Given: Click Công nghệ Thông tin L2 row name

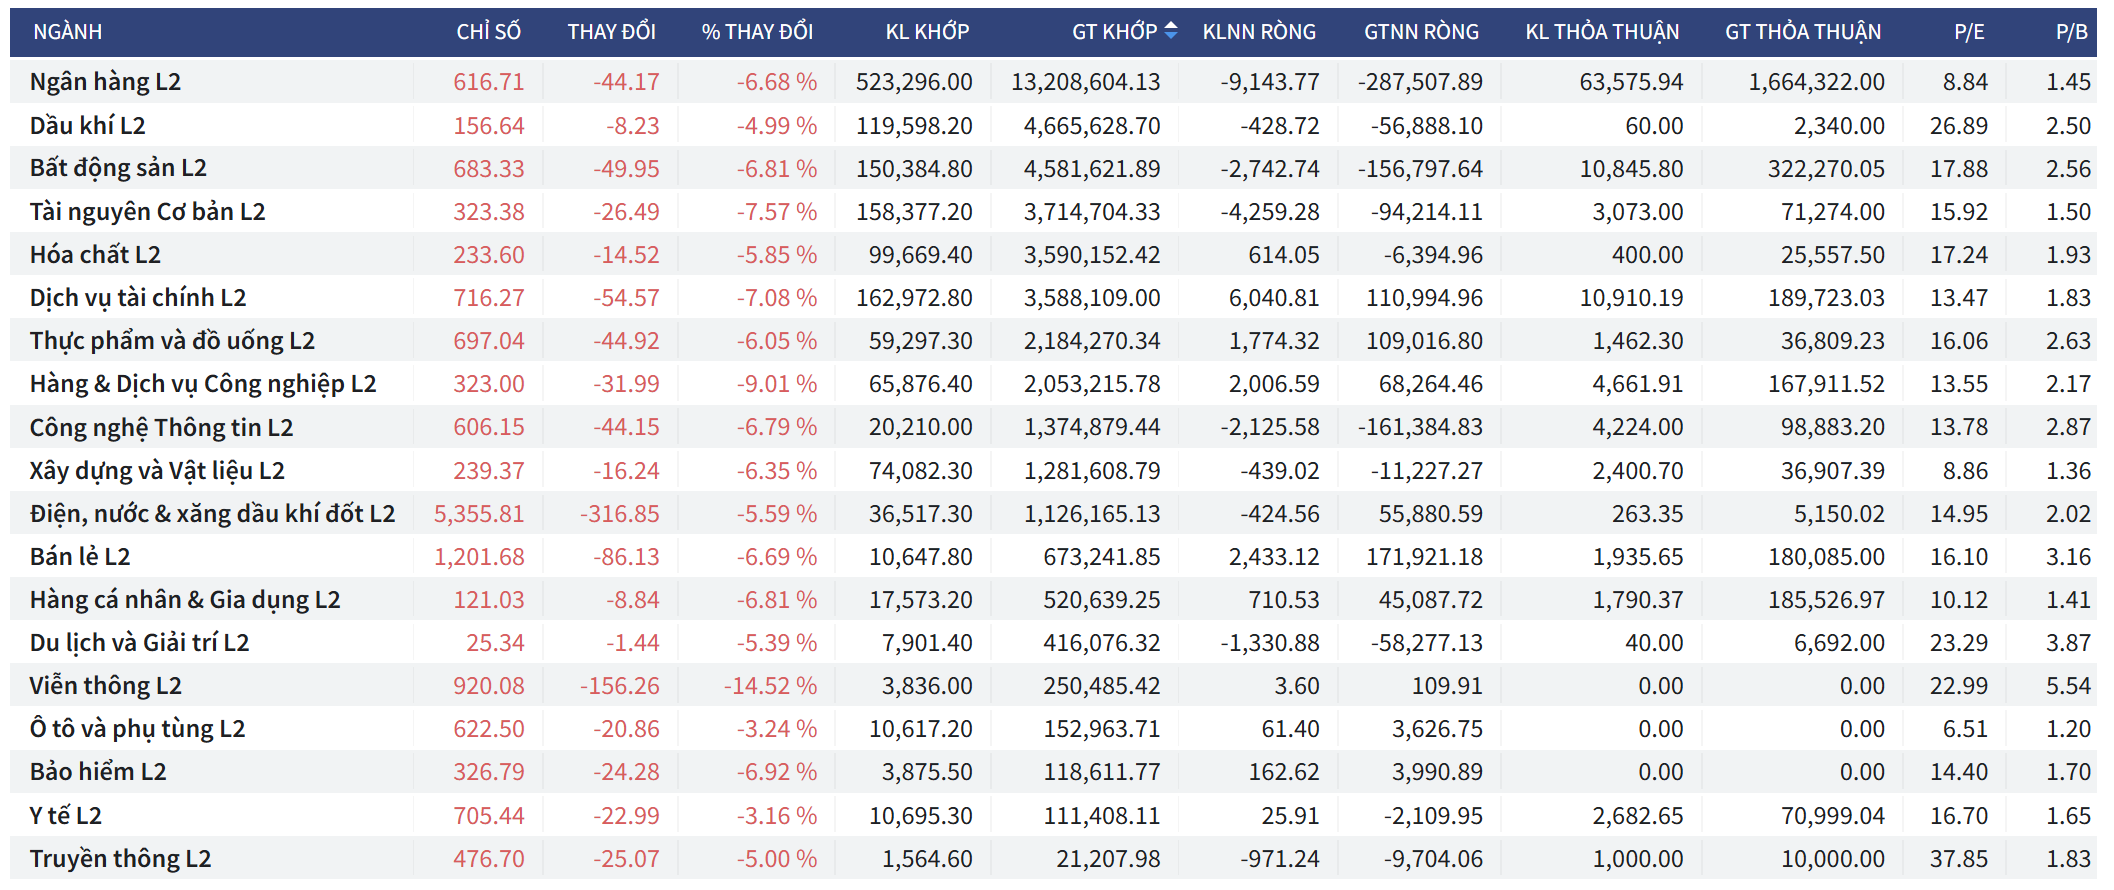Looking at the screenshot, I should (x=161, y=428).
